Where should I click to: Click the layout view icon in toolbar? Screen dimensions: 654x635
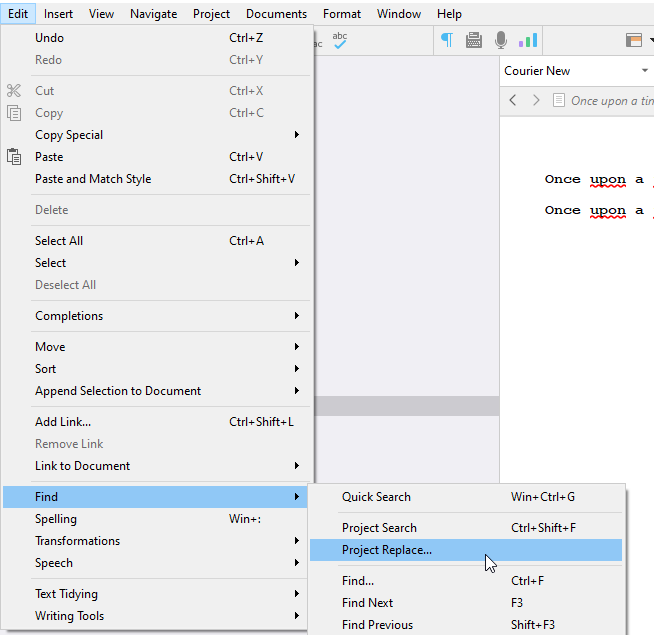pyautogui.click(x=634, y=40)
